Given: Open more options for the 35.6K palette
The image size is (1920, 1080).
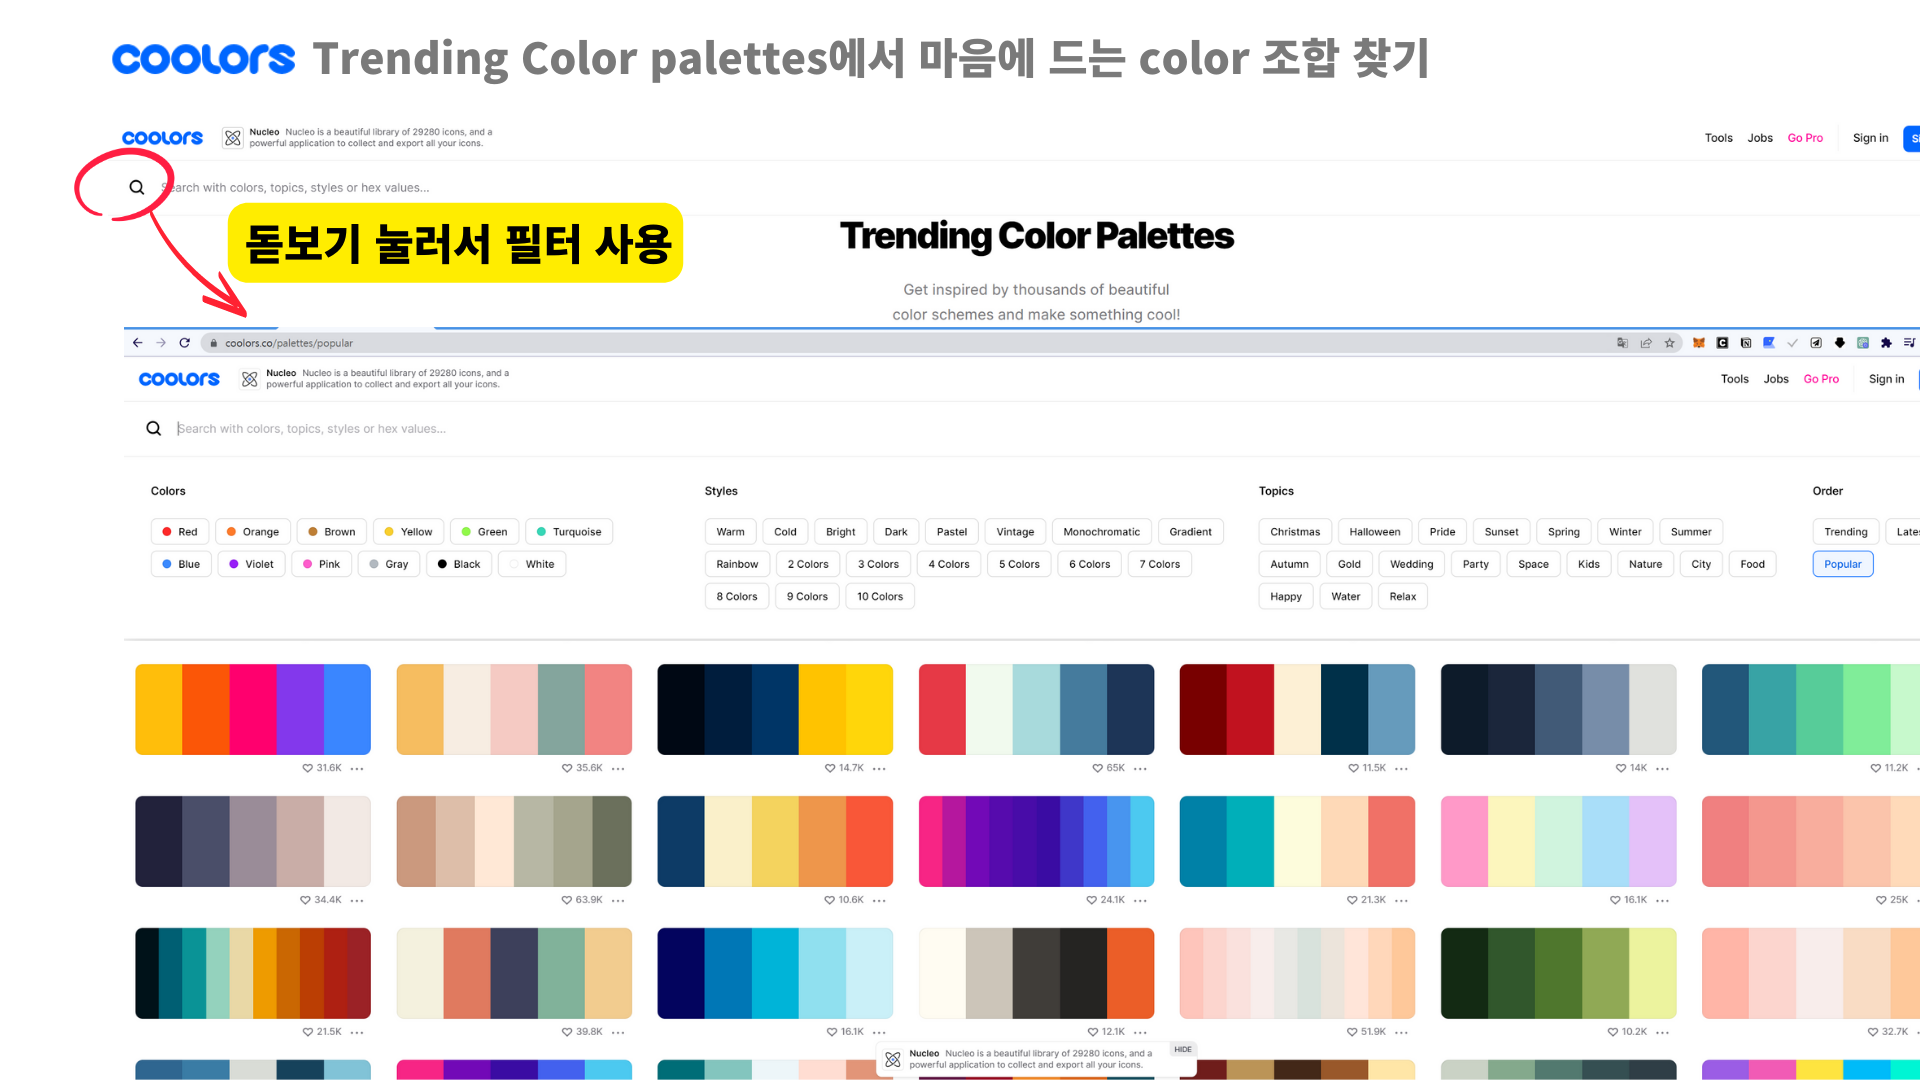Looking at the screenshot, I should coord(618,769).
